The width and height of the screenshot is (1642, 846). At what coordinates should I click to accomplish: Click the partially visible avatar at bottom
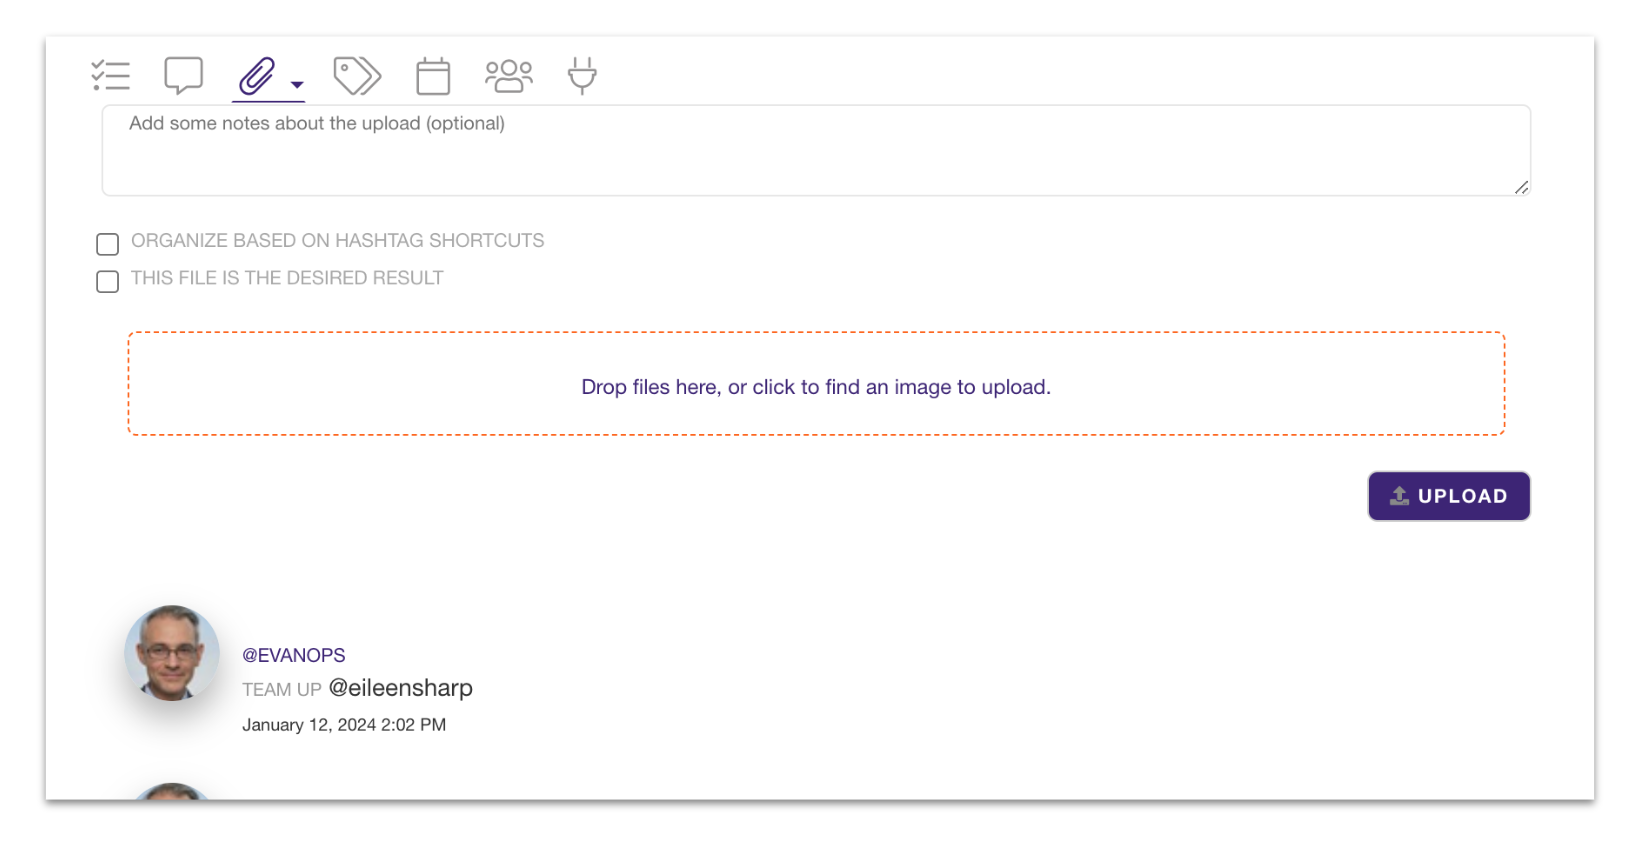(172, 791)
